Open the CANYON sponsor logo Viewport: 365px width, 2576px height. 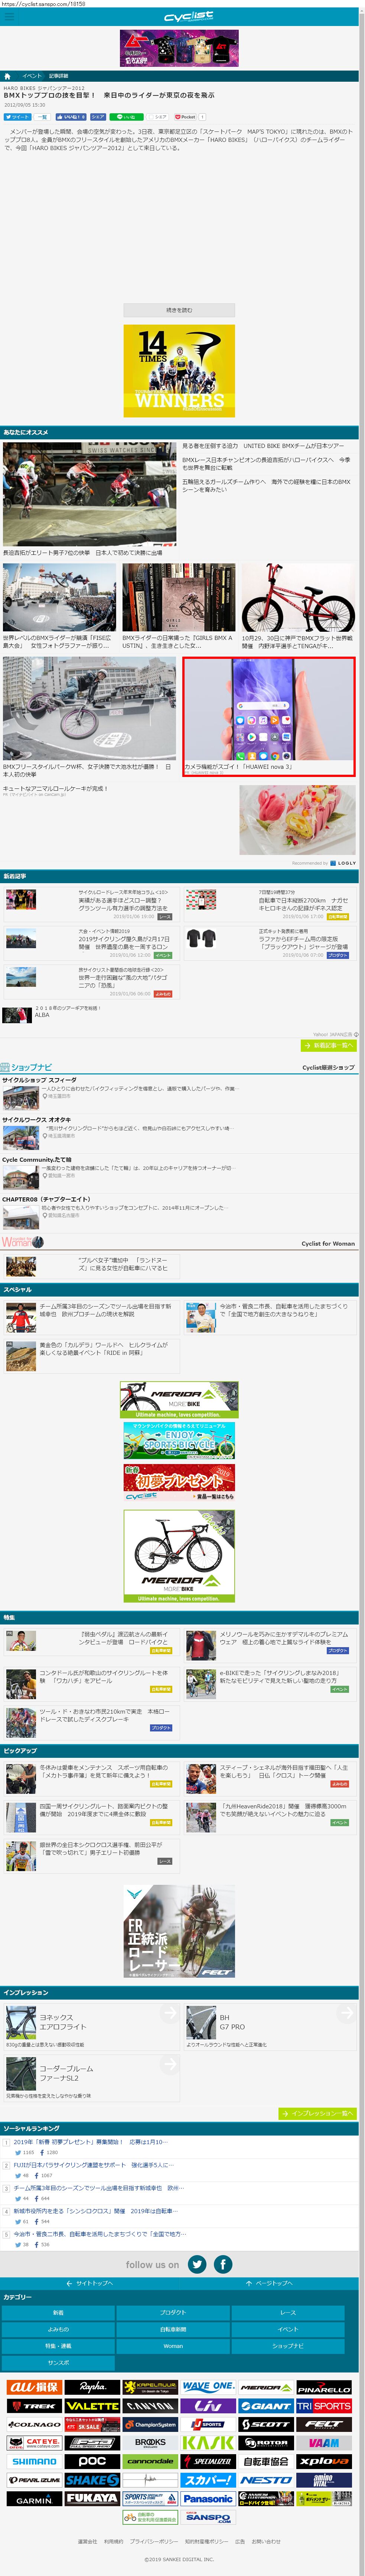pos(150,2406)
